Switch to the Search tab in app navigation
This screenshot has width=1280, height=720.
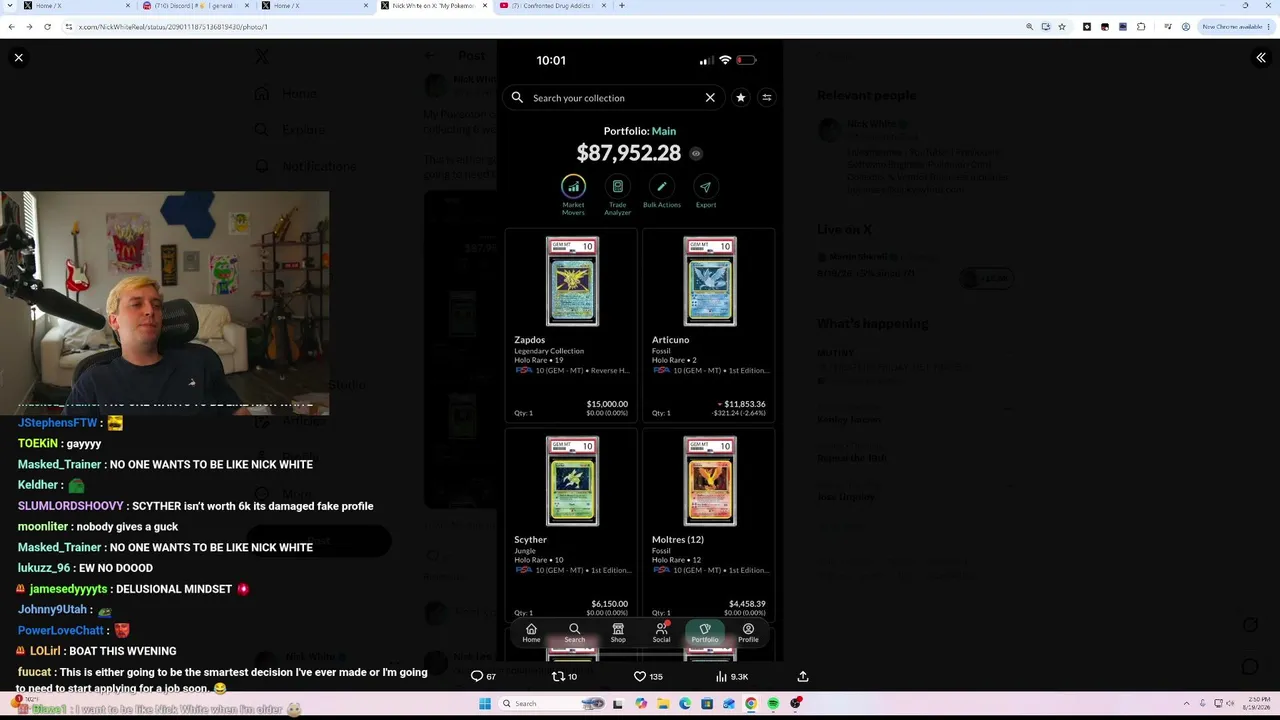pos(574,633)
